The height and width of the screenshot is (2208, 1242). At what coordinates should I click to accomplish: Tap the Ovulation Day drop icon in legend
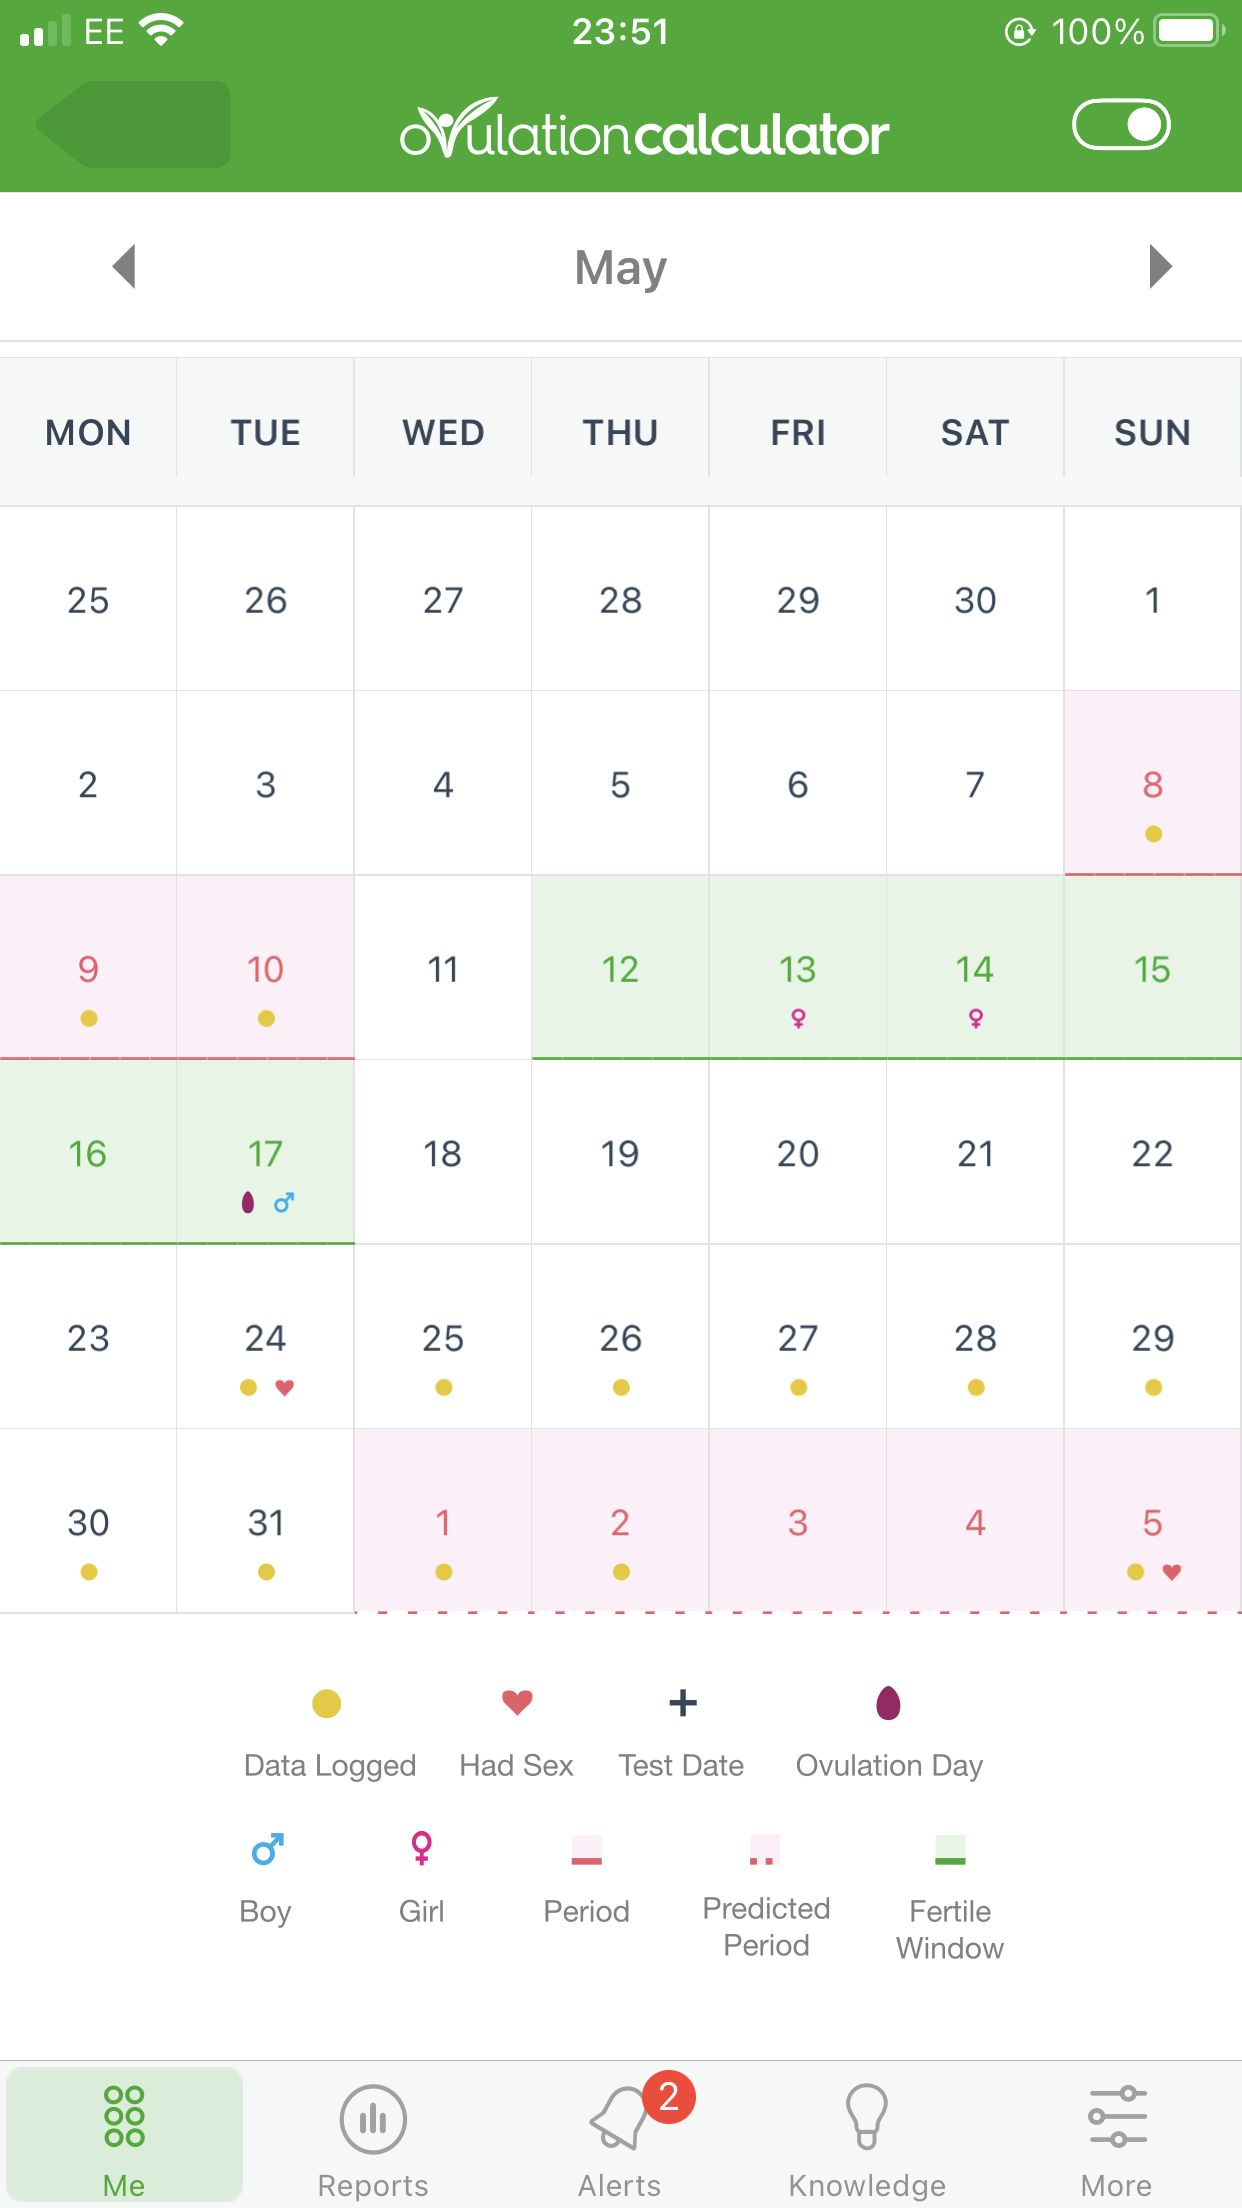coord(888,1702)
